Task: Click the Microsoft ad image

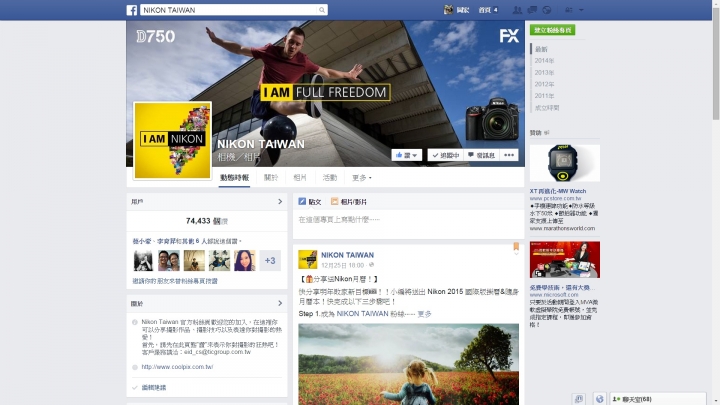Action: (x=565, y=259)
